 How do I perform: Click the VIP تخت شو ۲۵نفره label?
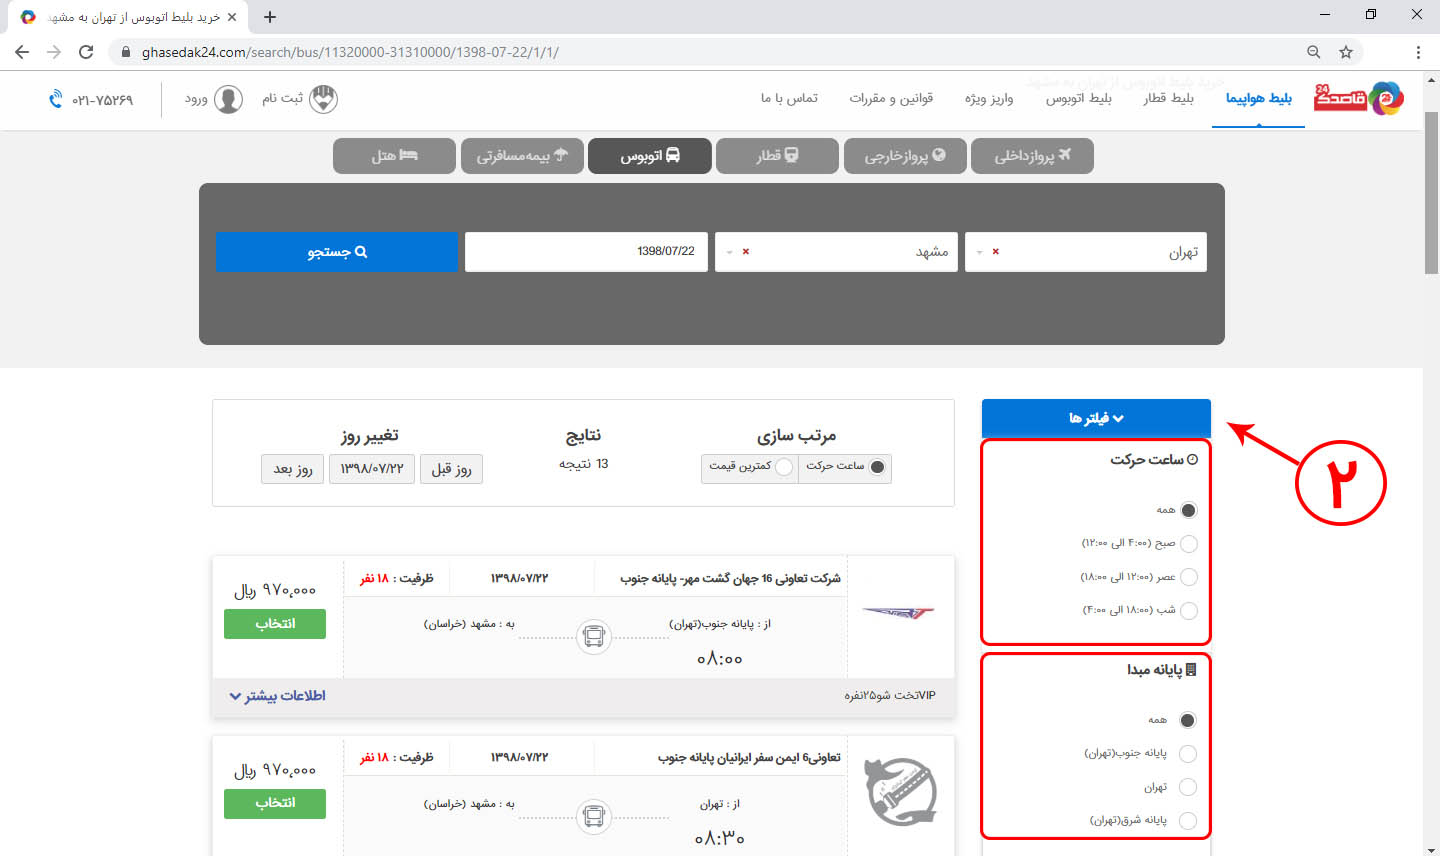click(x=890, y=696)
